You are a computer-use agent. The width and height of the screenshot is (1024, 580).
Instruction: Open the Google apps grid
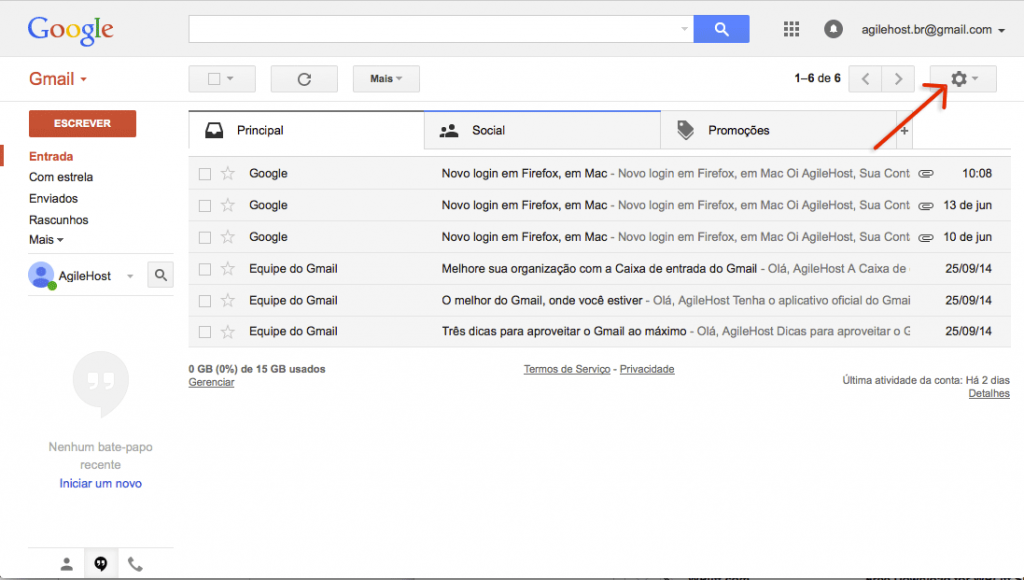792,29
